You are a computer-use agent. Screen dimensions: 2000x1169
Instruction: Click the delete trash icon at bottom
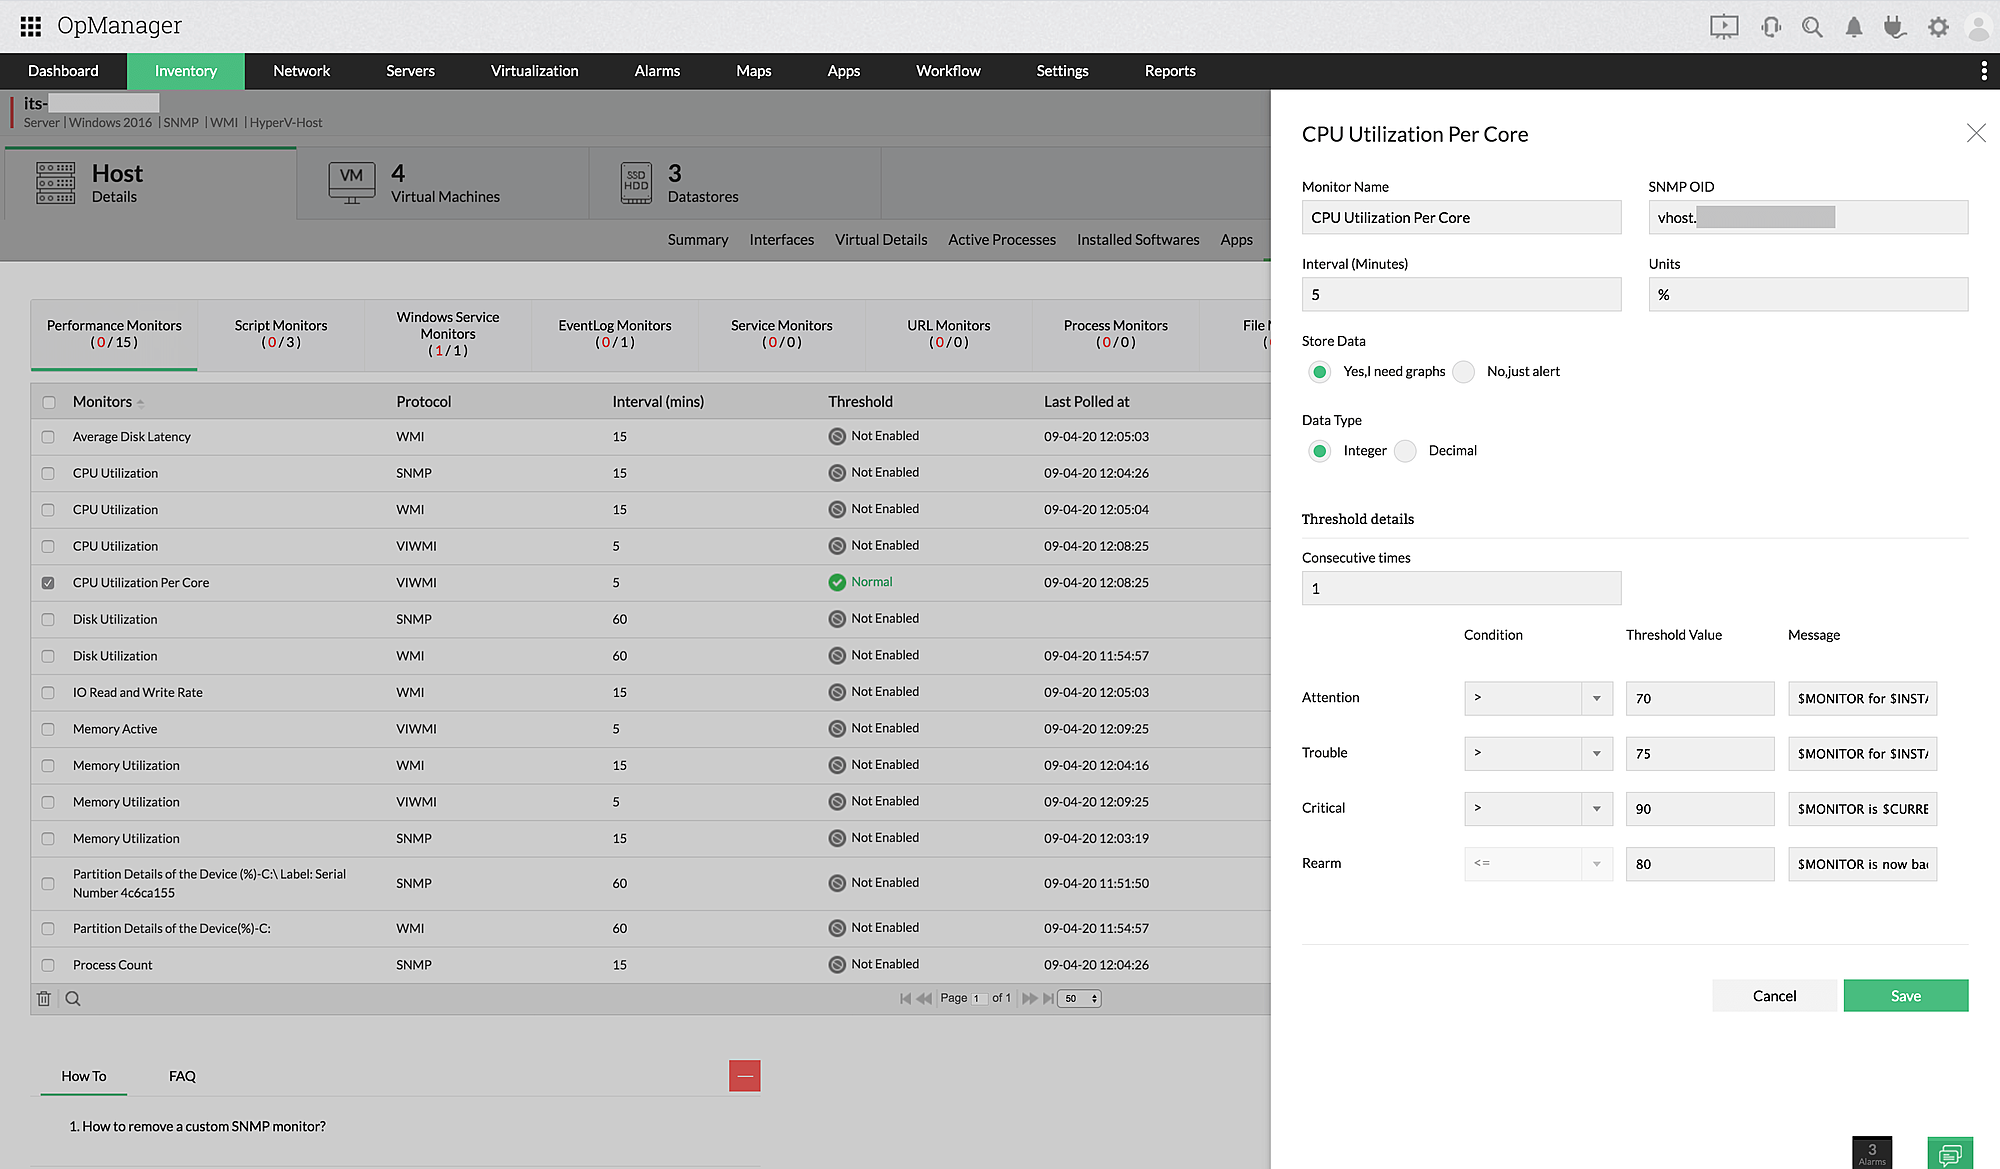pos(46,998)
